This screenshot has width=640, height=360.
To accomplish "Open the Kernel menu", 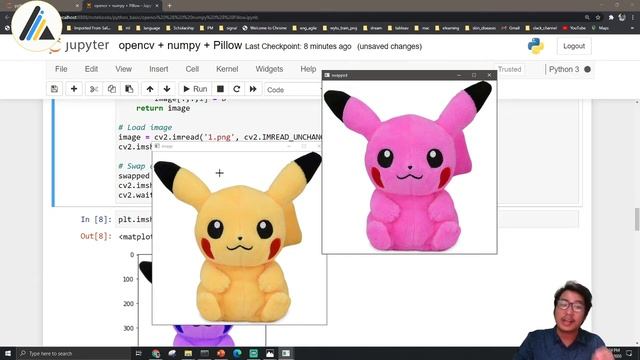I will tap(227, 69).
